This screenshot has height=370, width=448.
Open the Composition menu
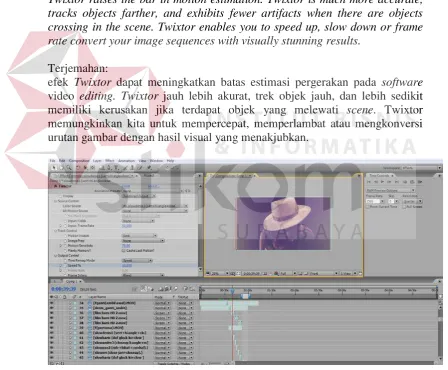[x=79, y=161]
